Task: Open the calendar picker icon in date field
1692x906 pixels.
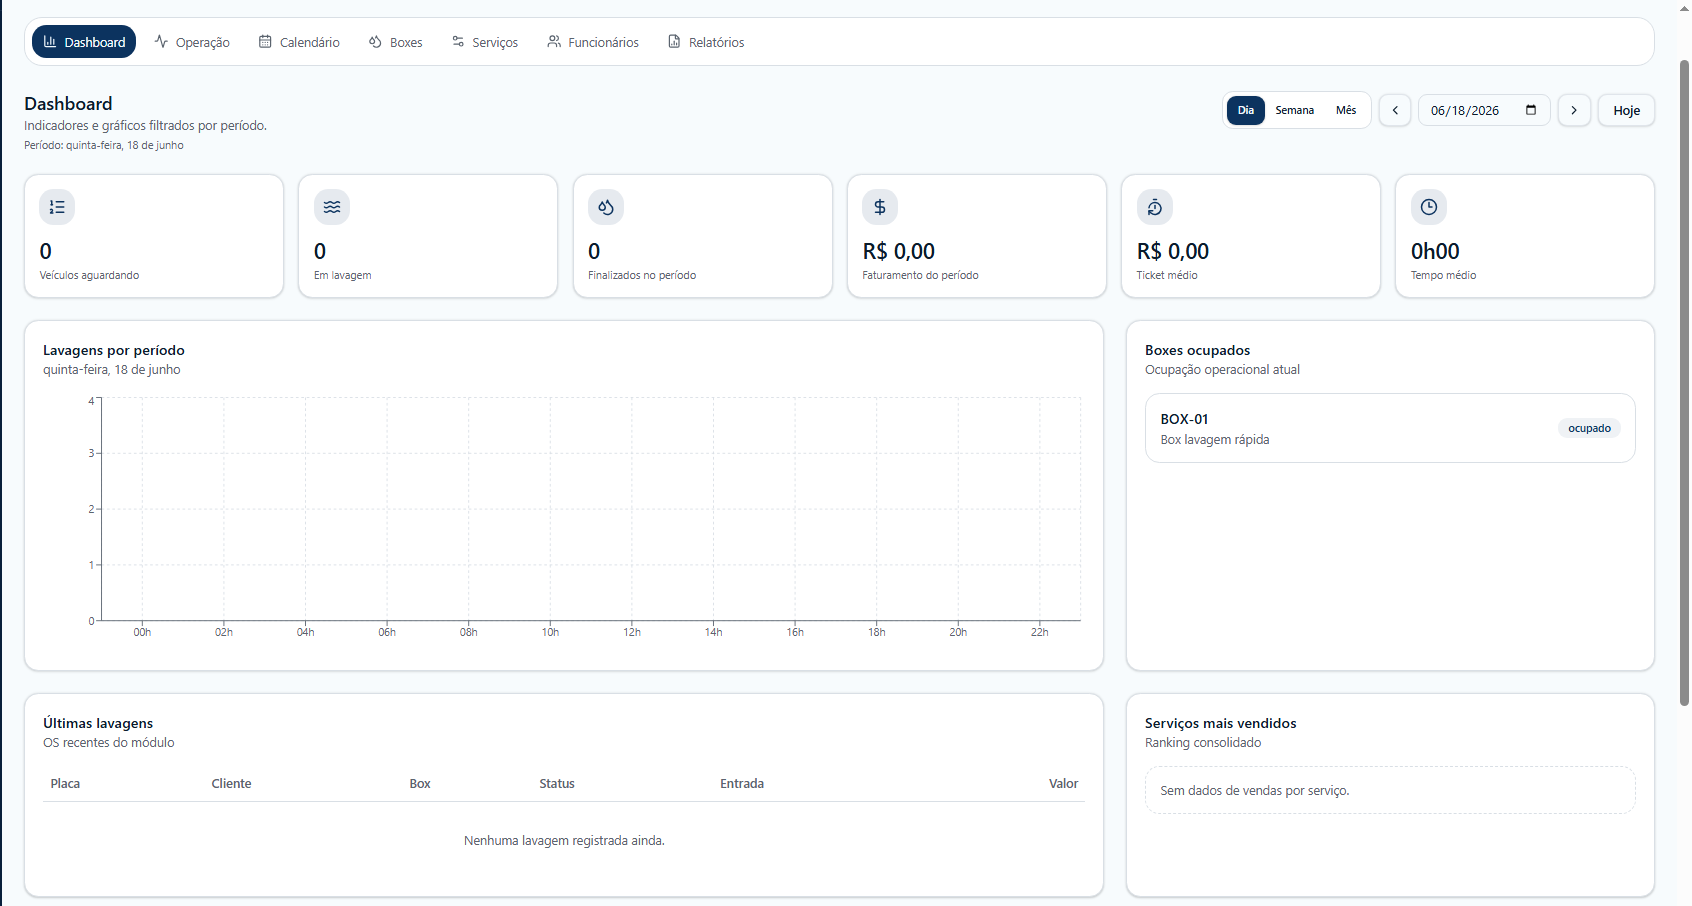Action: coord(1531,110)
